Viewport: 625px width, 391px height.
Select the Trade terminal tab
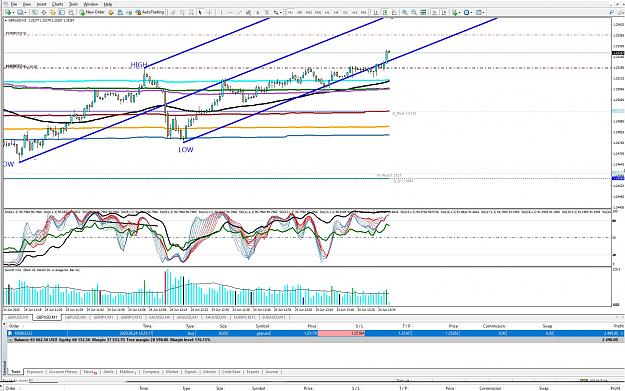tap(16, 371)
